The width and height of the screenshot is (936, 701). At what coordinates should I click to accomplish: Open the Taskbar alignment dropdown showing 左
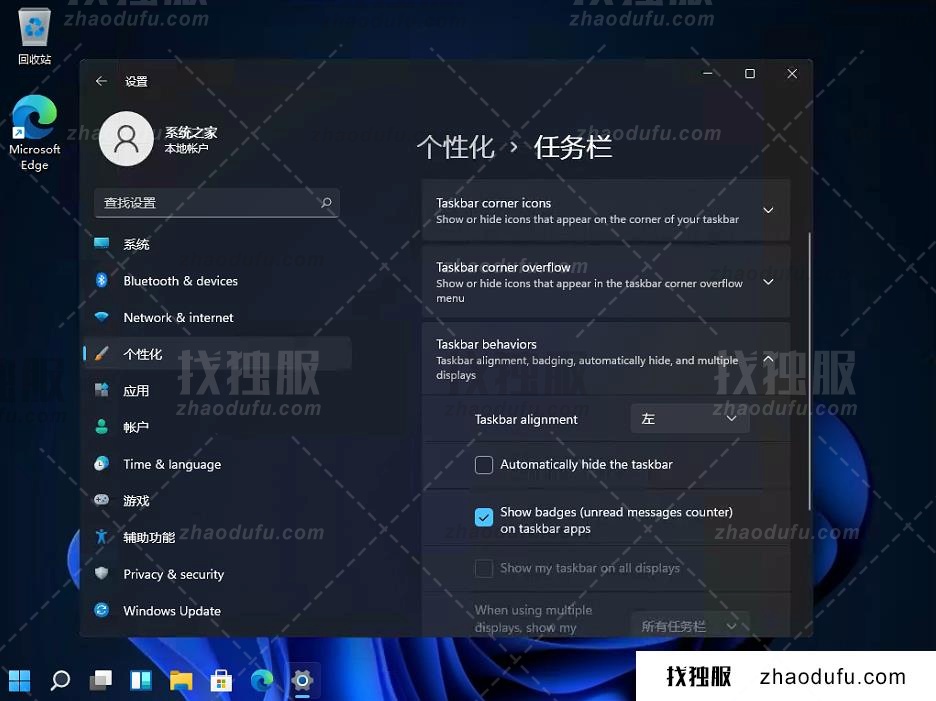pyautogui.click(x=689, y=419)
